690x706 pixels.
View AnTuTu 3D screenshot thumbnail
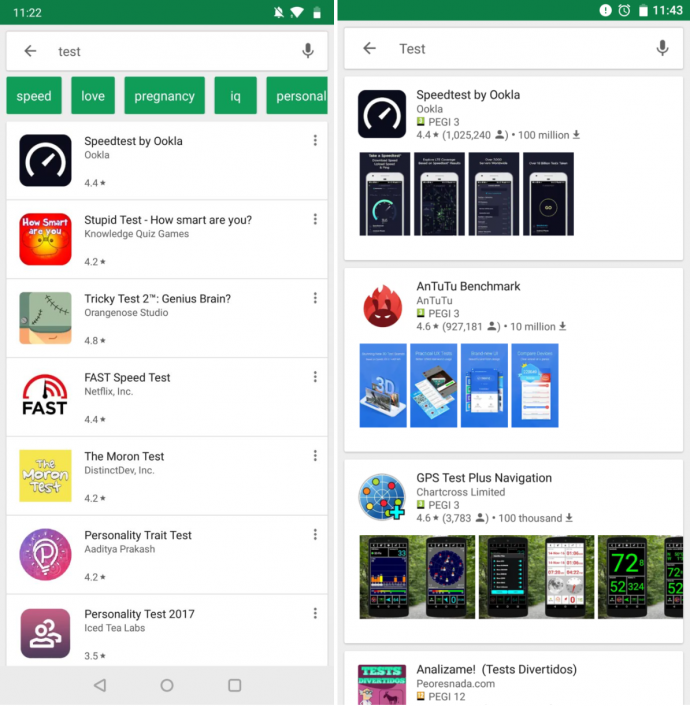(383, 385)
